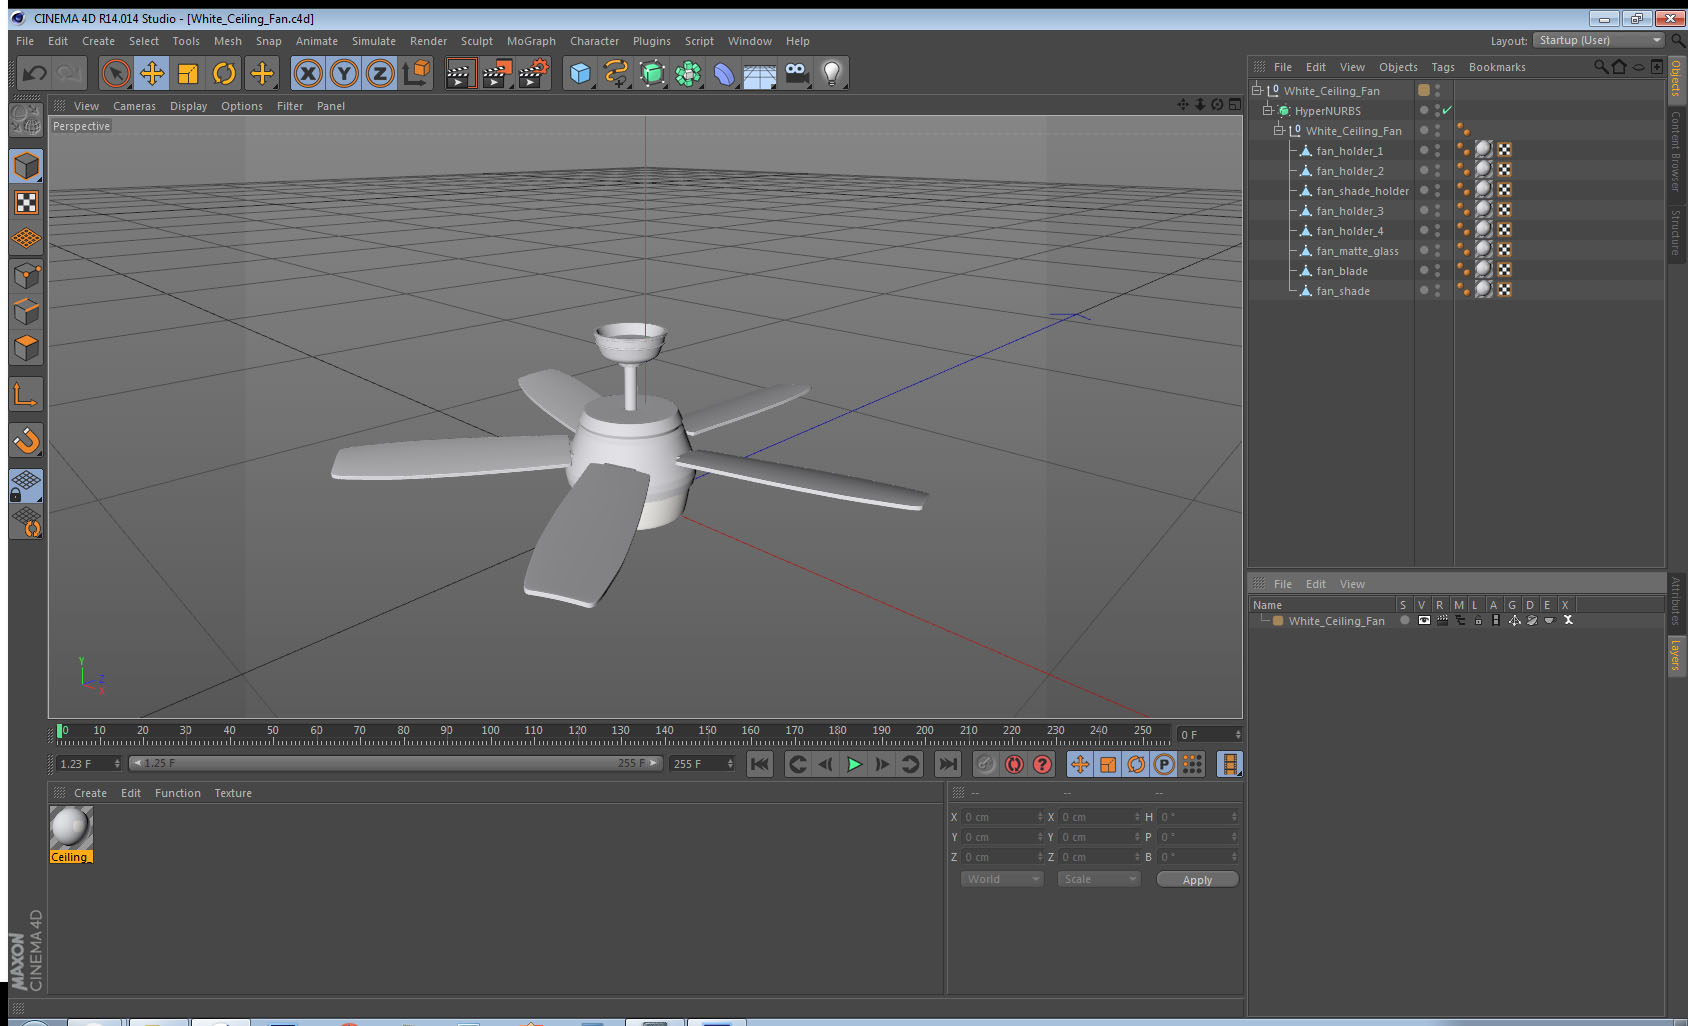Screen dimensions: 1688x1026
Task: Open the Scale mode dropdown
Action: tap(1099, 879)
